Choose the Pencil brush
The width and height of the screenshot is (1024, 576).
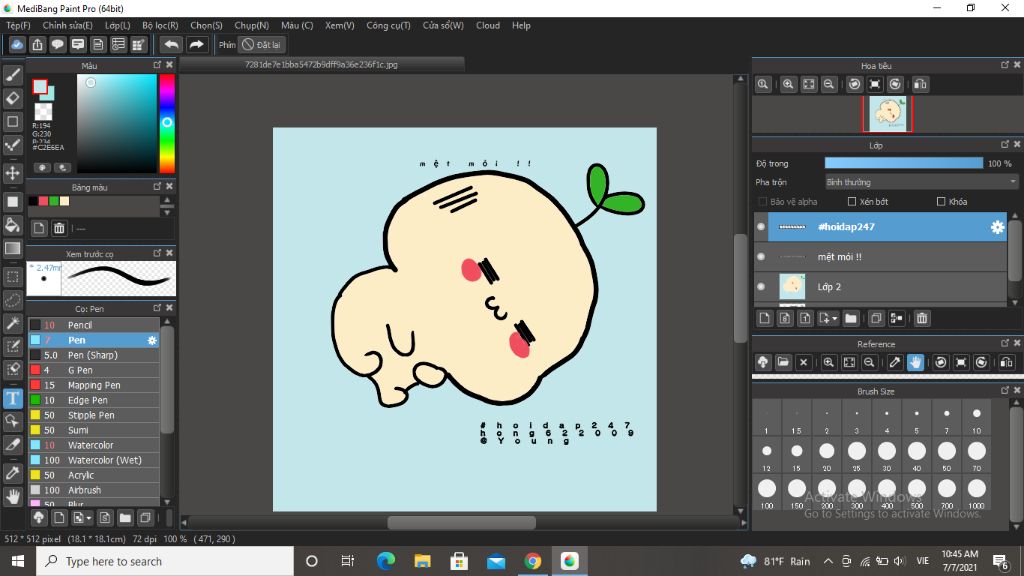click(x=93, y=325)
